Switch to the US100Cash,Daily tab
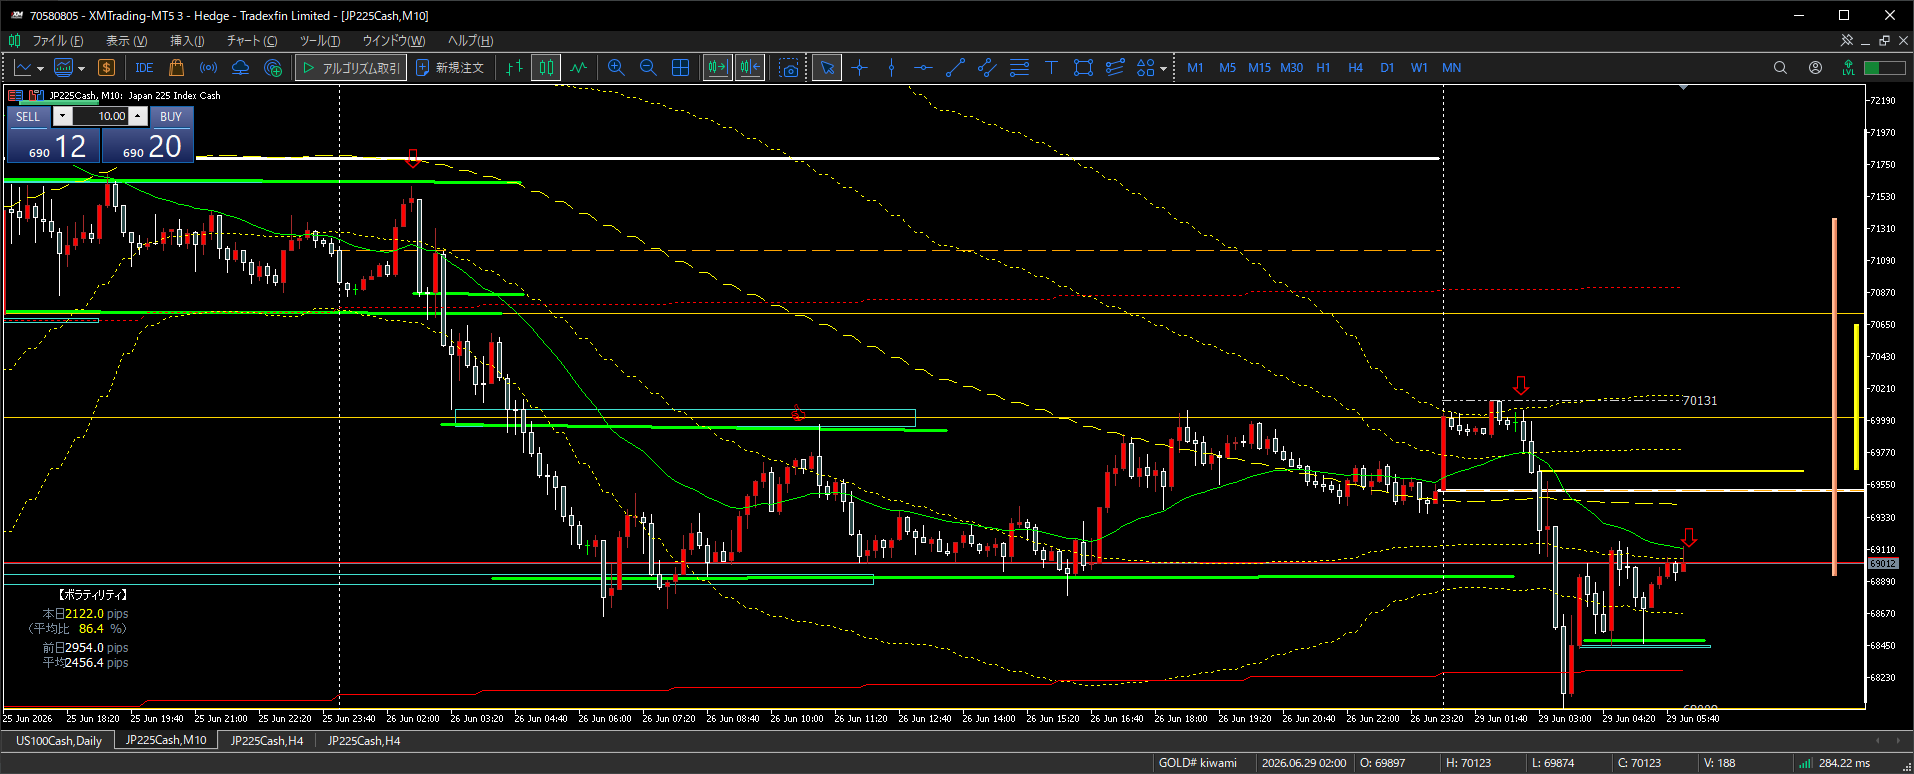 tap(59, 741)
